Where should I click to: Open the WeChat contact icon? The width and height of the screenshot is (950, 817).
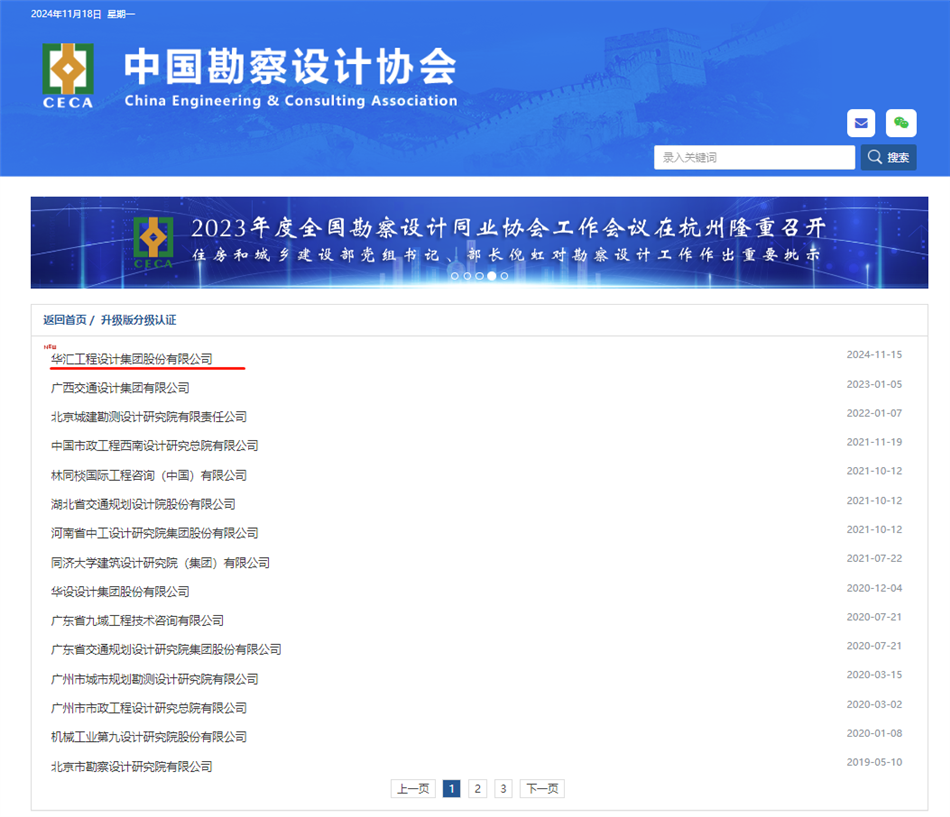(x=901, y=123)
